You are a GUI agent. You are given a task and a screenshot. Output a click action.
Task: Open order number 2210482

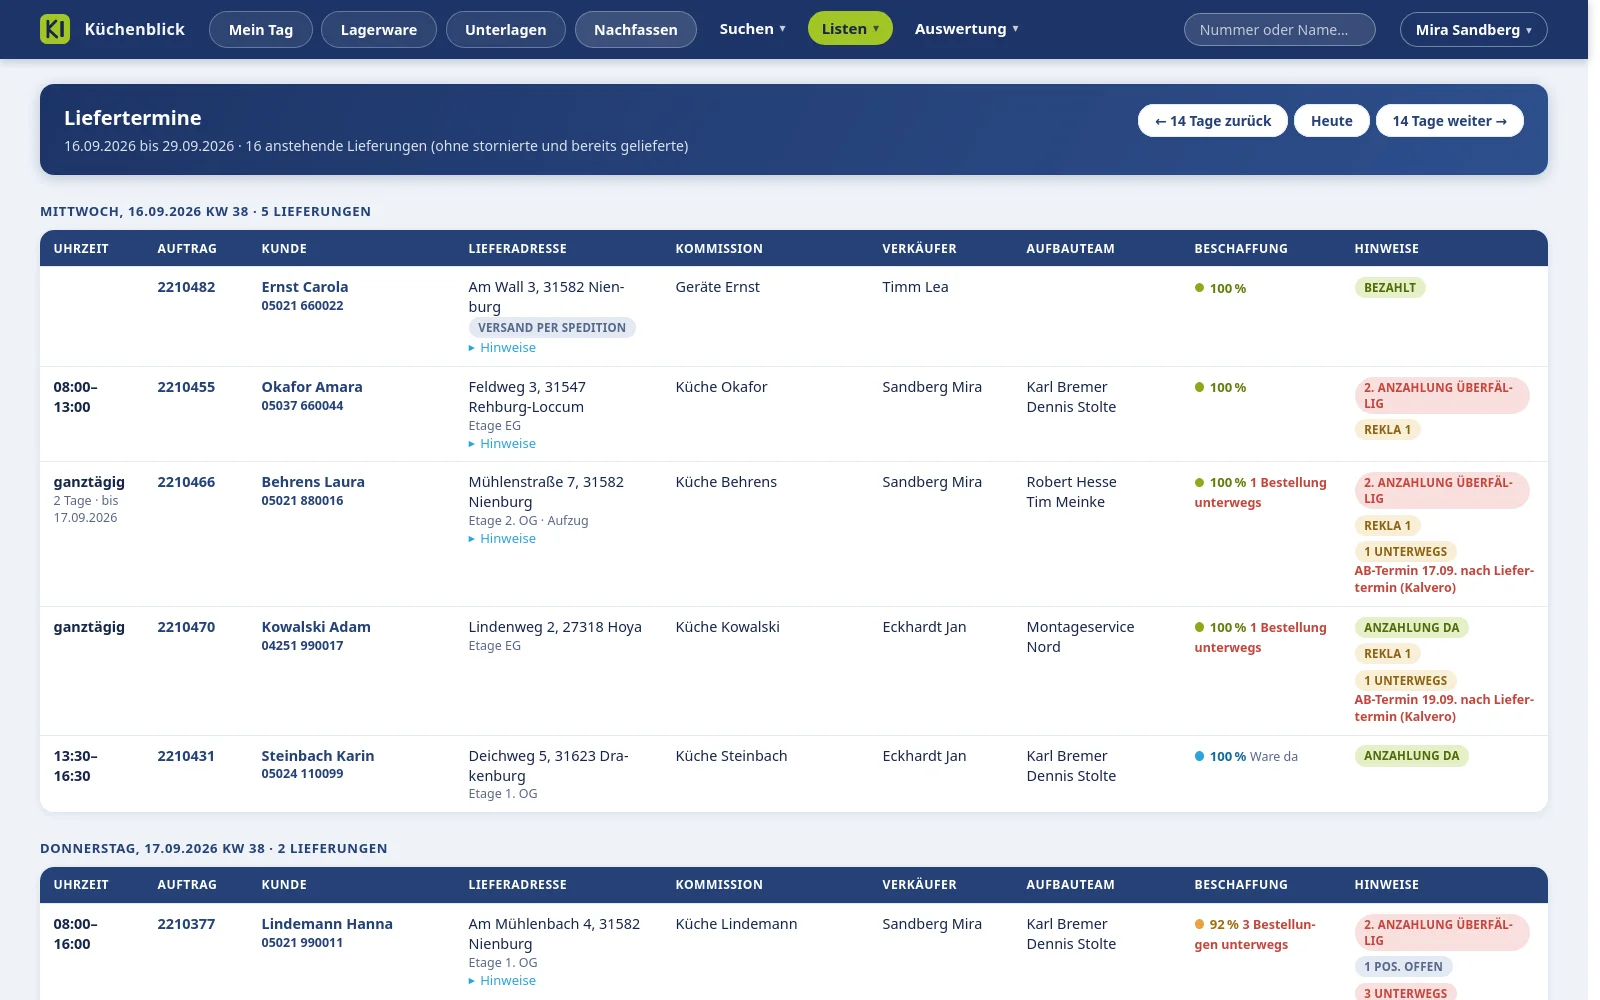coord(186,287)
